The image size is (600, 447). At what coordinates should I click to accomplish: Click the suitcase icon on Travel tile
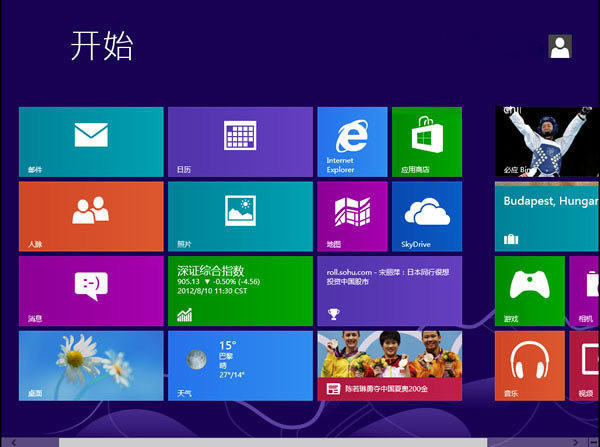511,239
